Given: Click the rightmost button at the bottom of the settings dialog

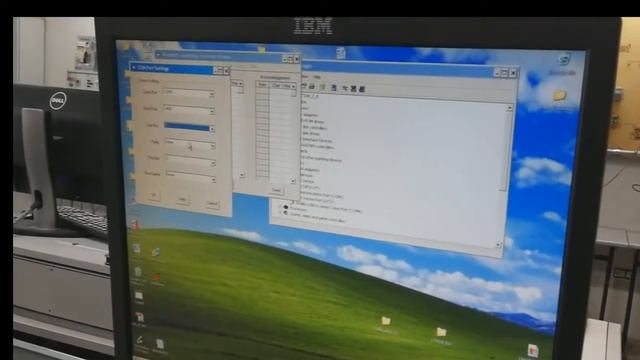Looking at the screenshot, I should coord(212,203).
